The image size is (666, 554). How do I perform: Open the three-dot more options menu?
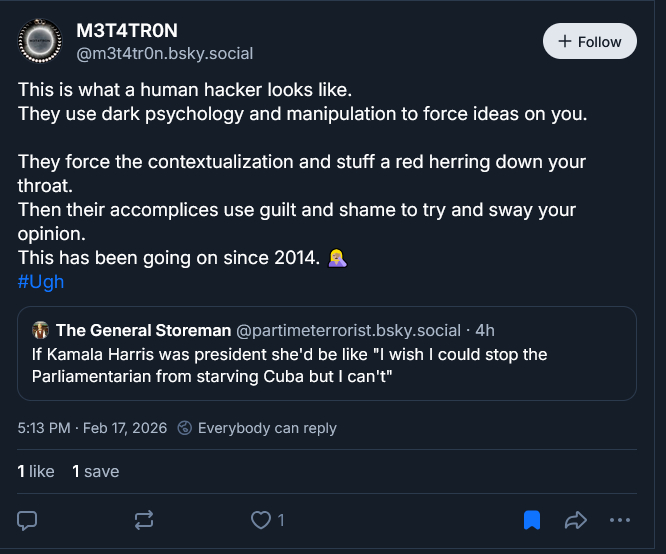point(620,520)
